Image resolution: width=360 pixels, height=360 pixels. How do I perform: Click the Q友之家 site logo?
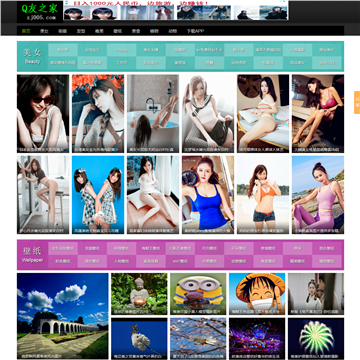[40, 12]
